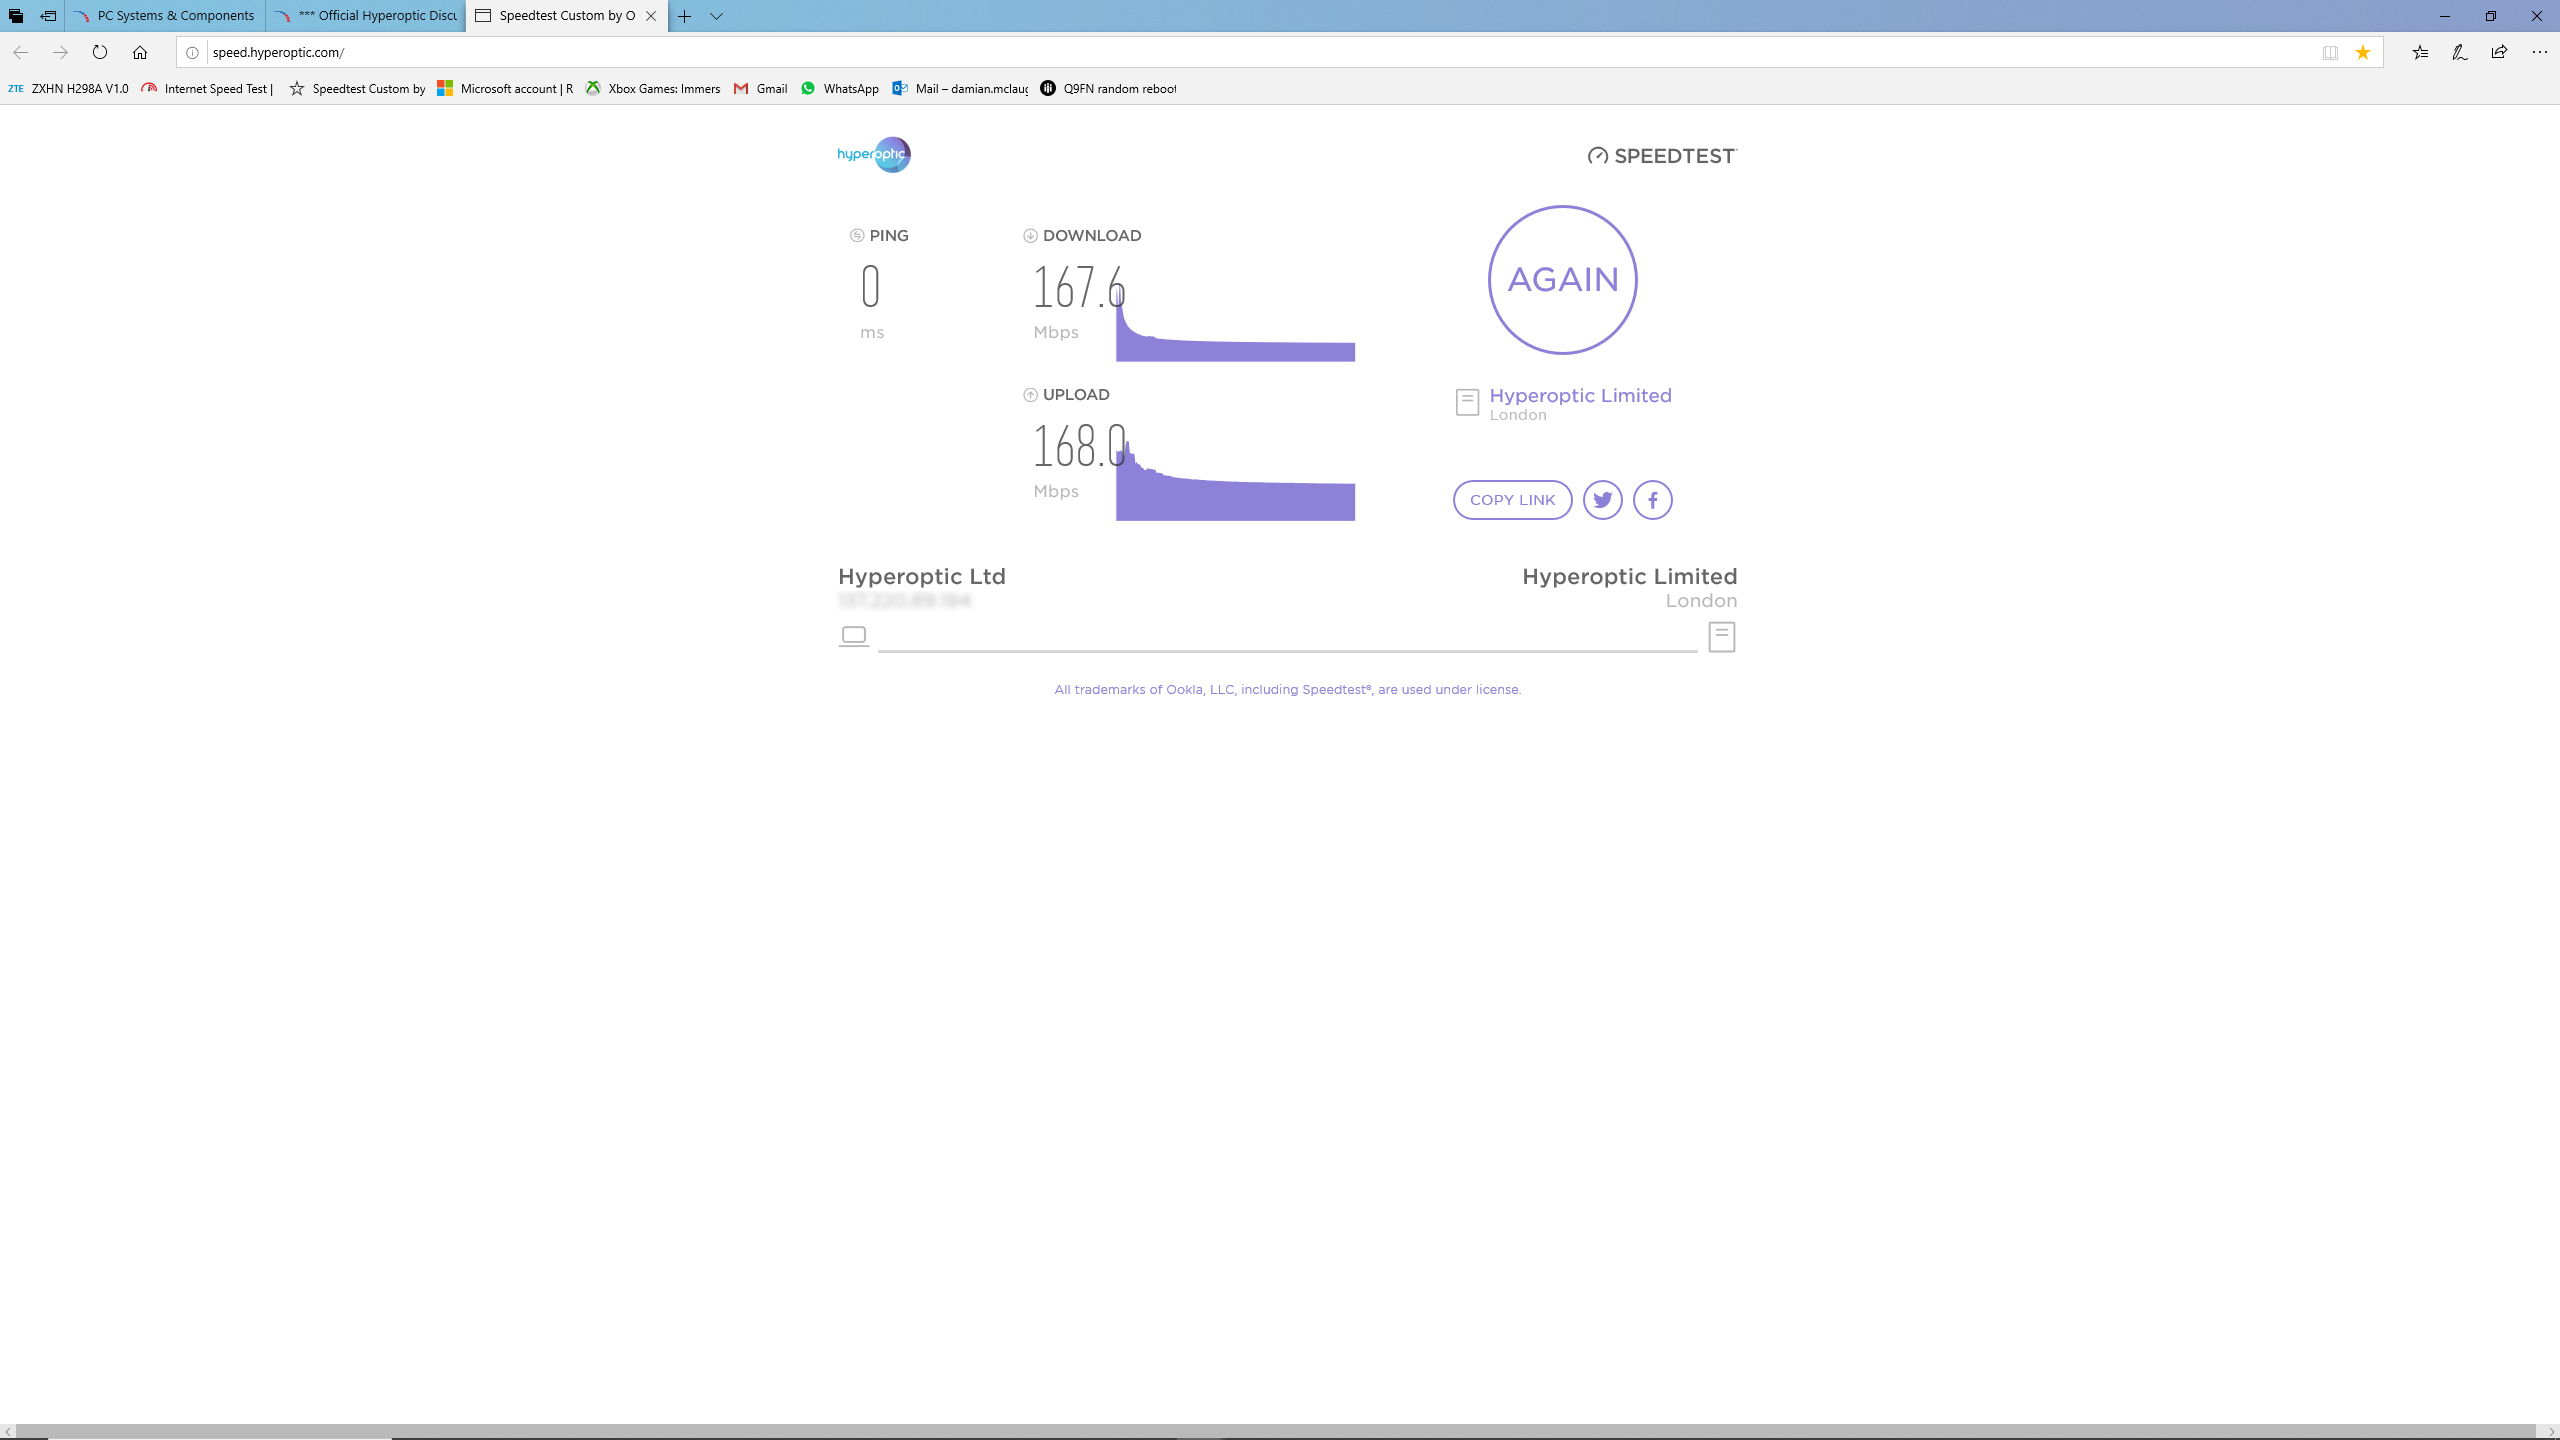Click the Speedtest logo
The height and width of the screenshot is (1440, 2560).
click(x=1662, y=156)
